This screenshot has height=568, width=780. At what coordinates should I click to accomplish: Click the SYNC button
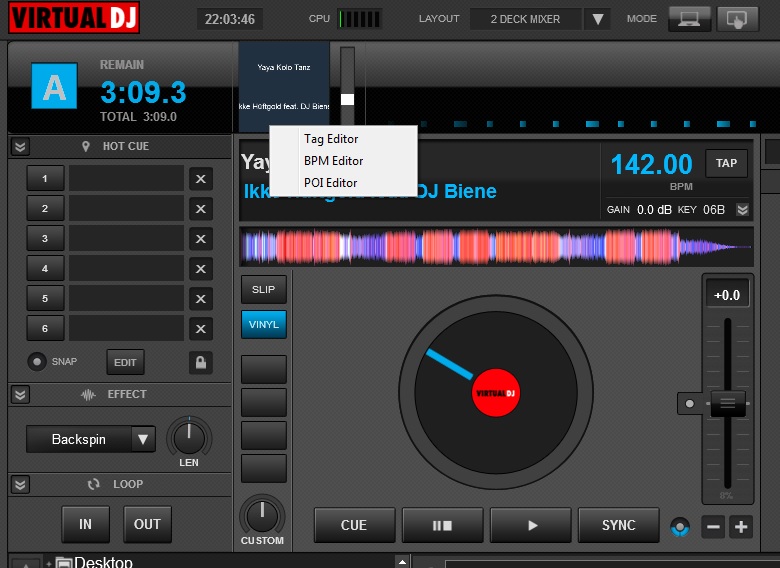coord(618,525)
